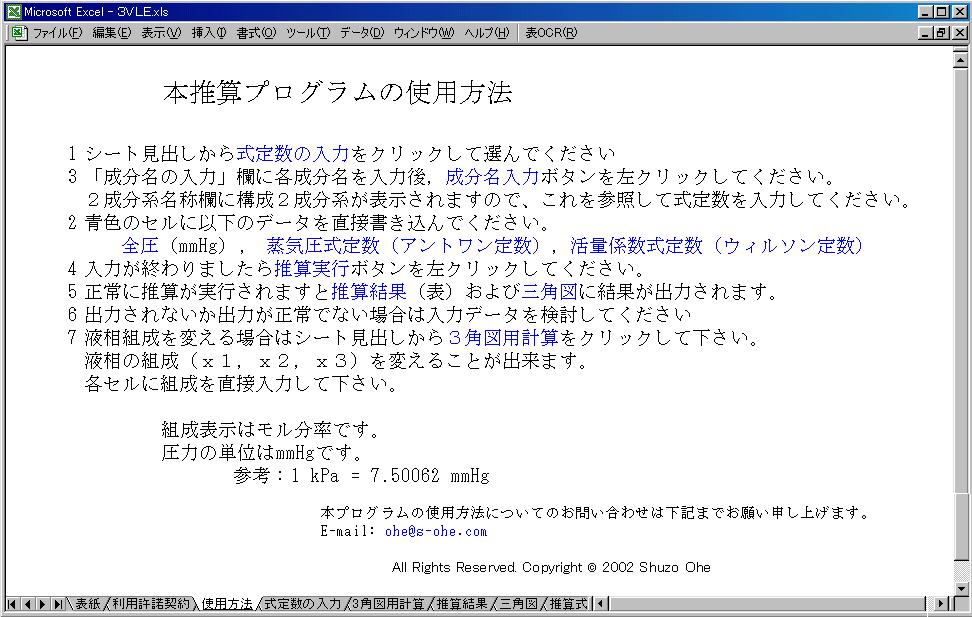The image size is (972, 617).
Task: Click the text 組成表示はモル分率です。
Action: (x=270, y=430)
